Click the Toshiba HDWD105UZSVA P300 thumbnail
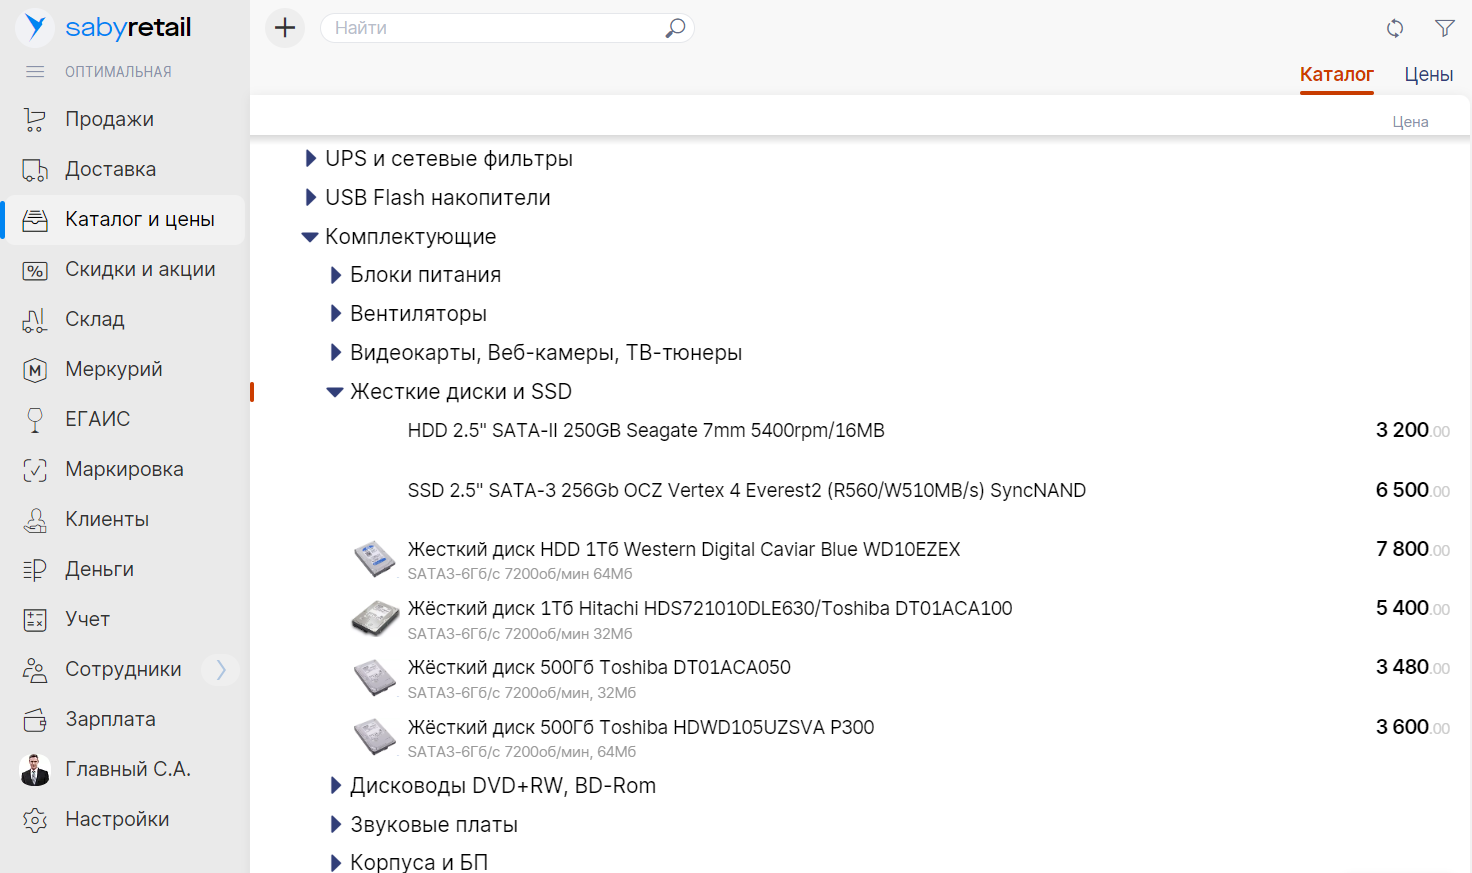 coord(375,737)
